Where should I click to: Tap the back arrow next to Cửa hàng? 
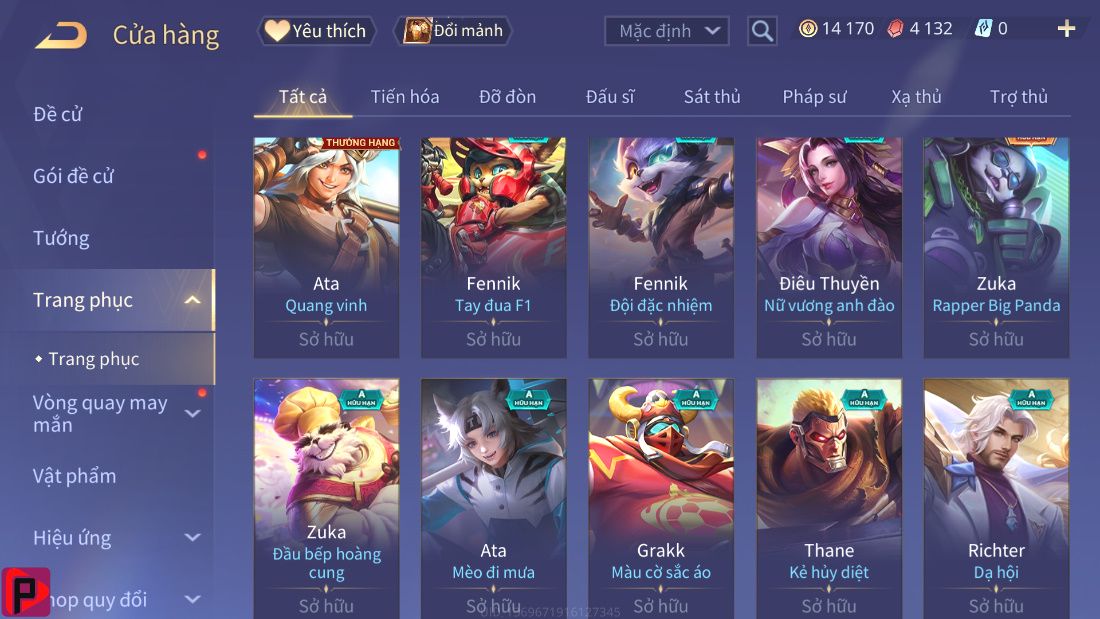click(61, 35)
